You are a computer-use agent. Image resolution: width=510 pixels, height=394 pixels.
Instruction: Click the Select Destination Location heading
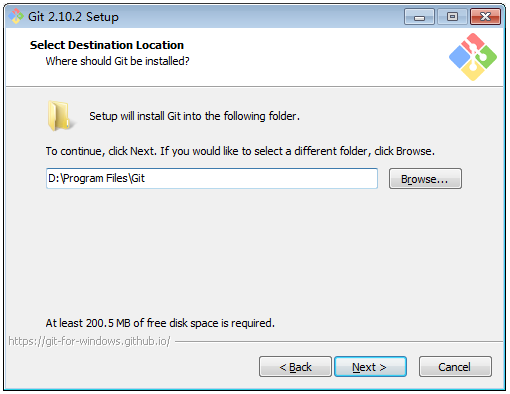pos(107,45)
